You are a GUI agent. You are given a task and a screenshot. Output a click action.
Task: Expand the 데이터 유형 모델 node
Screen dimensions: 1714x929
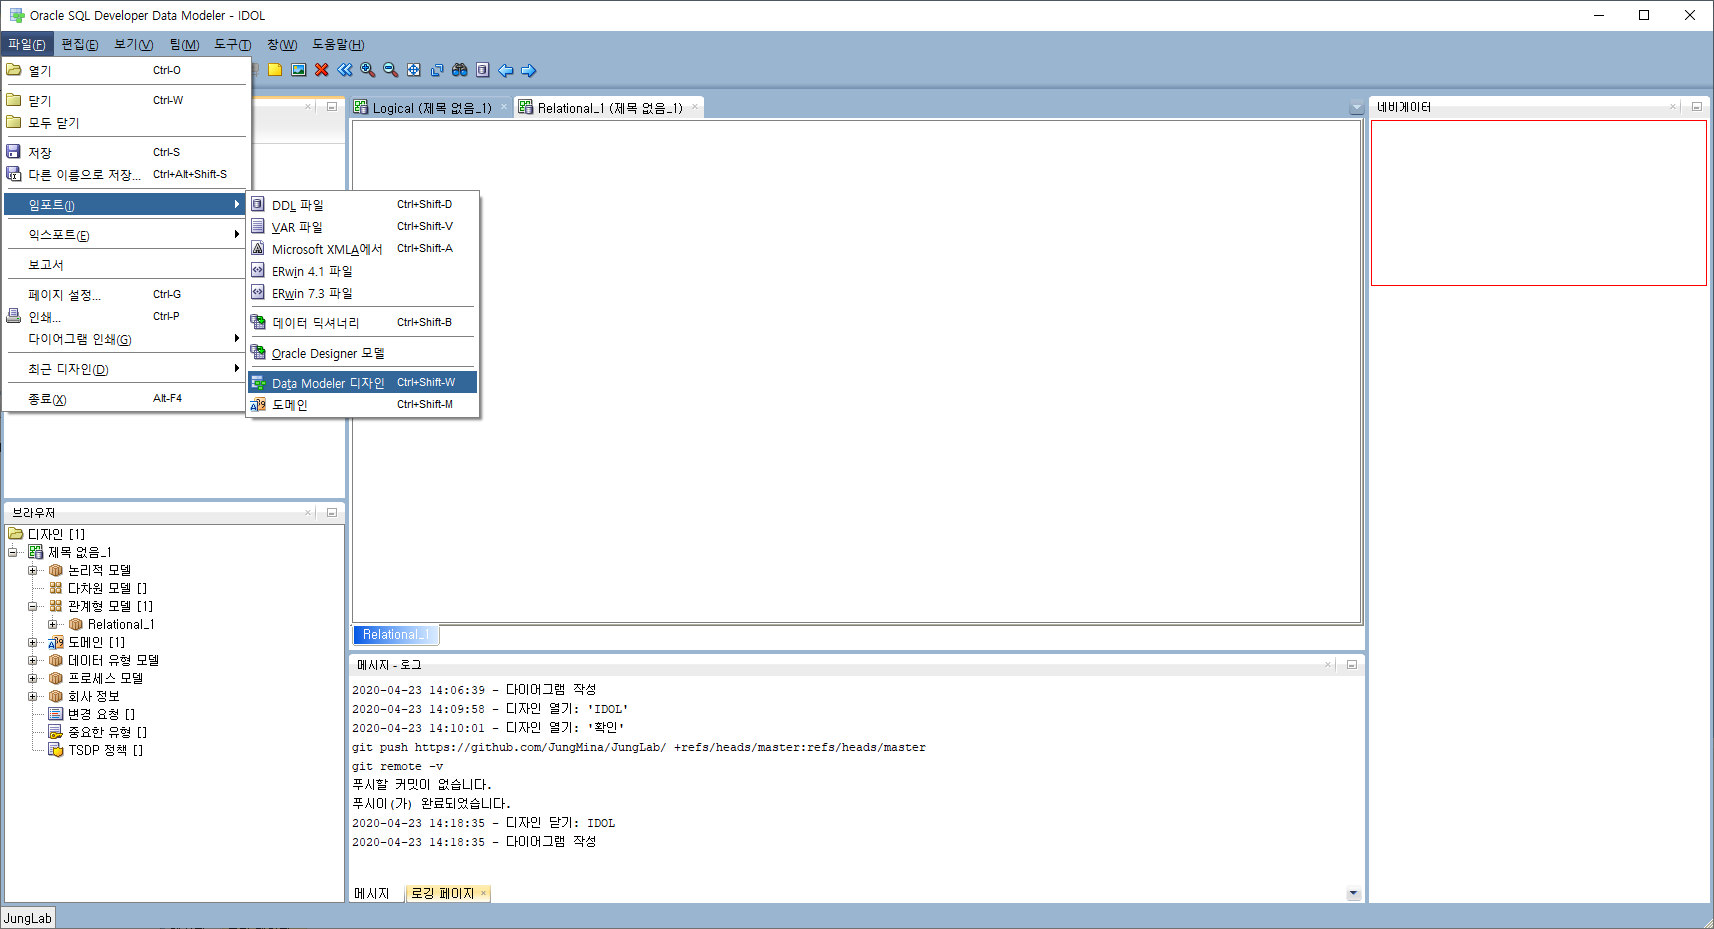[x=33, y=660]
